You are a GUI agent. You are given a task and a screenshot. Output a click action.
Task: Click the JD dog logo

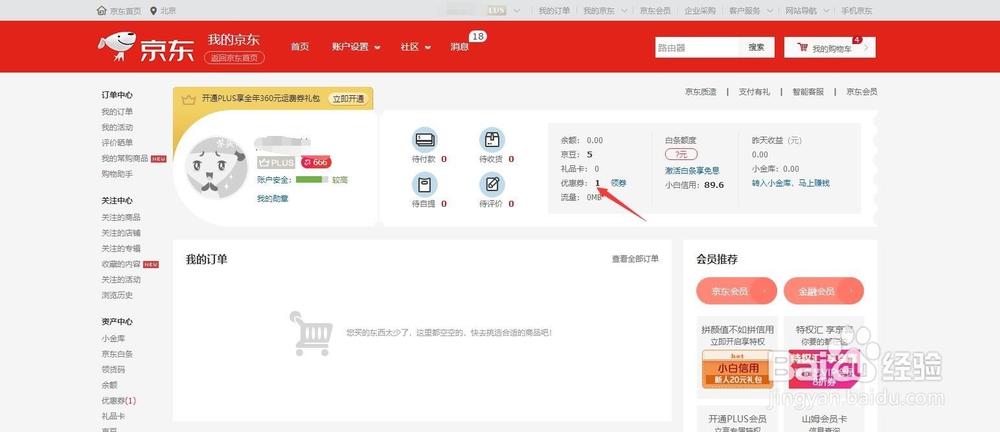click(x=117, y=47)
